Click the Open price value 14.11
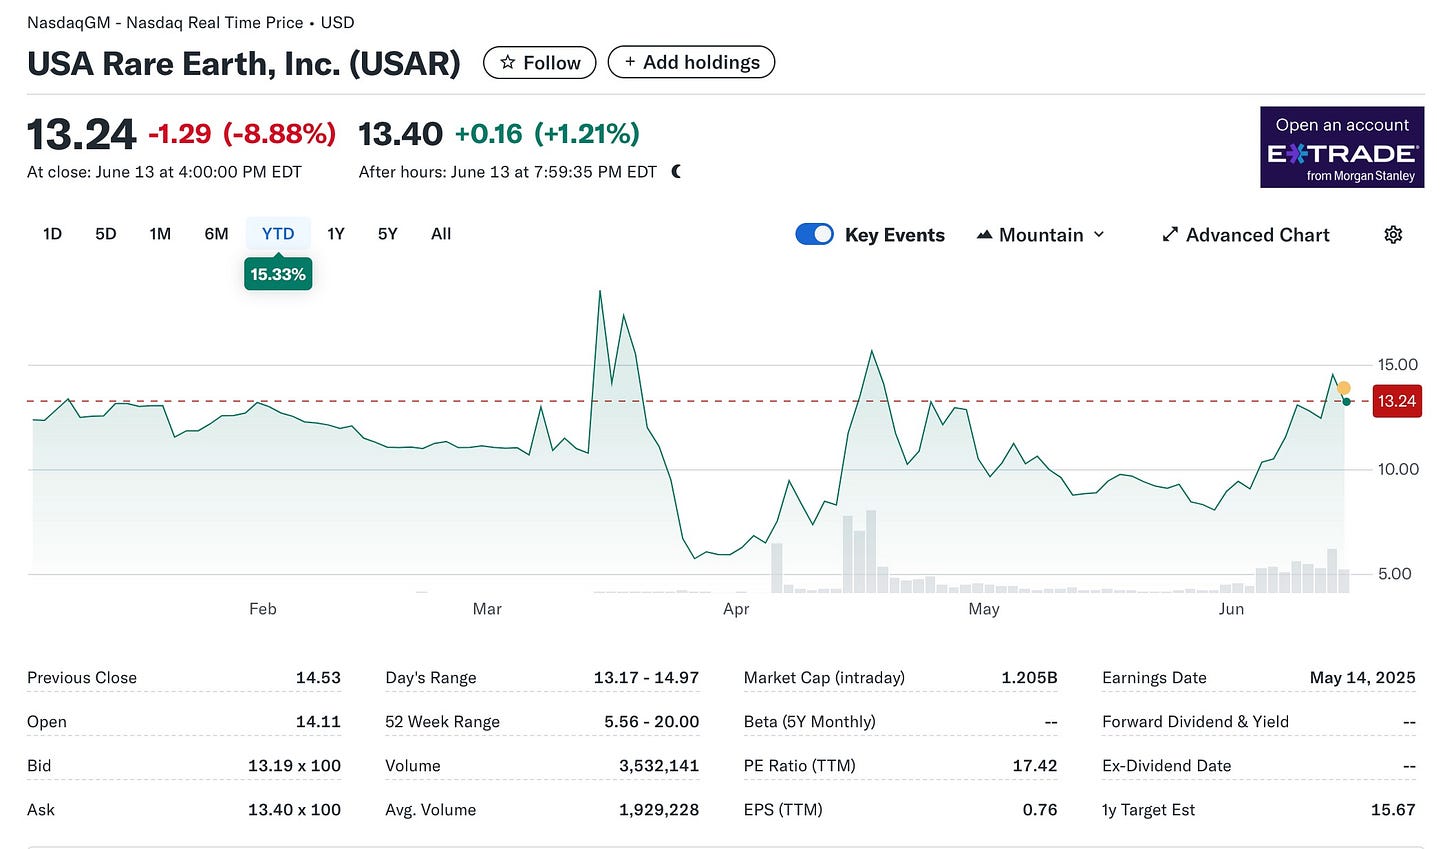This screenshot has width=1456, height=849. pos(318,721)
